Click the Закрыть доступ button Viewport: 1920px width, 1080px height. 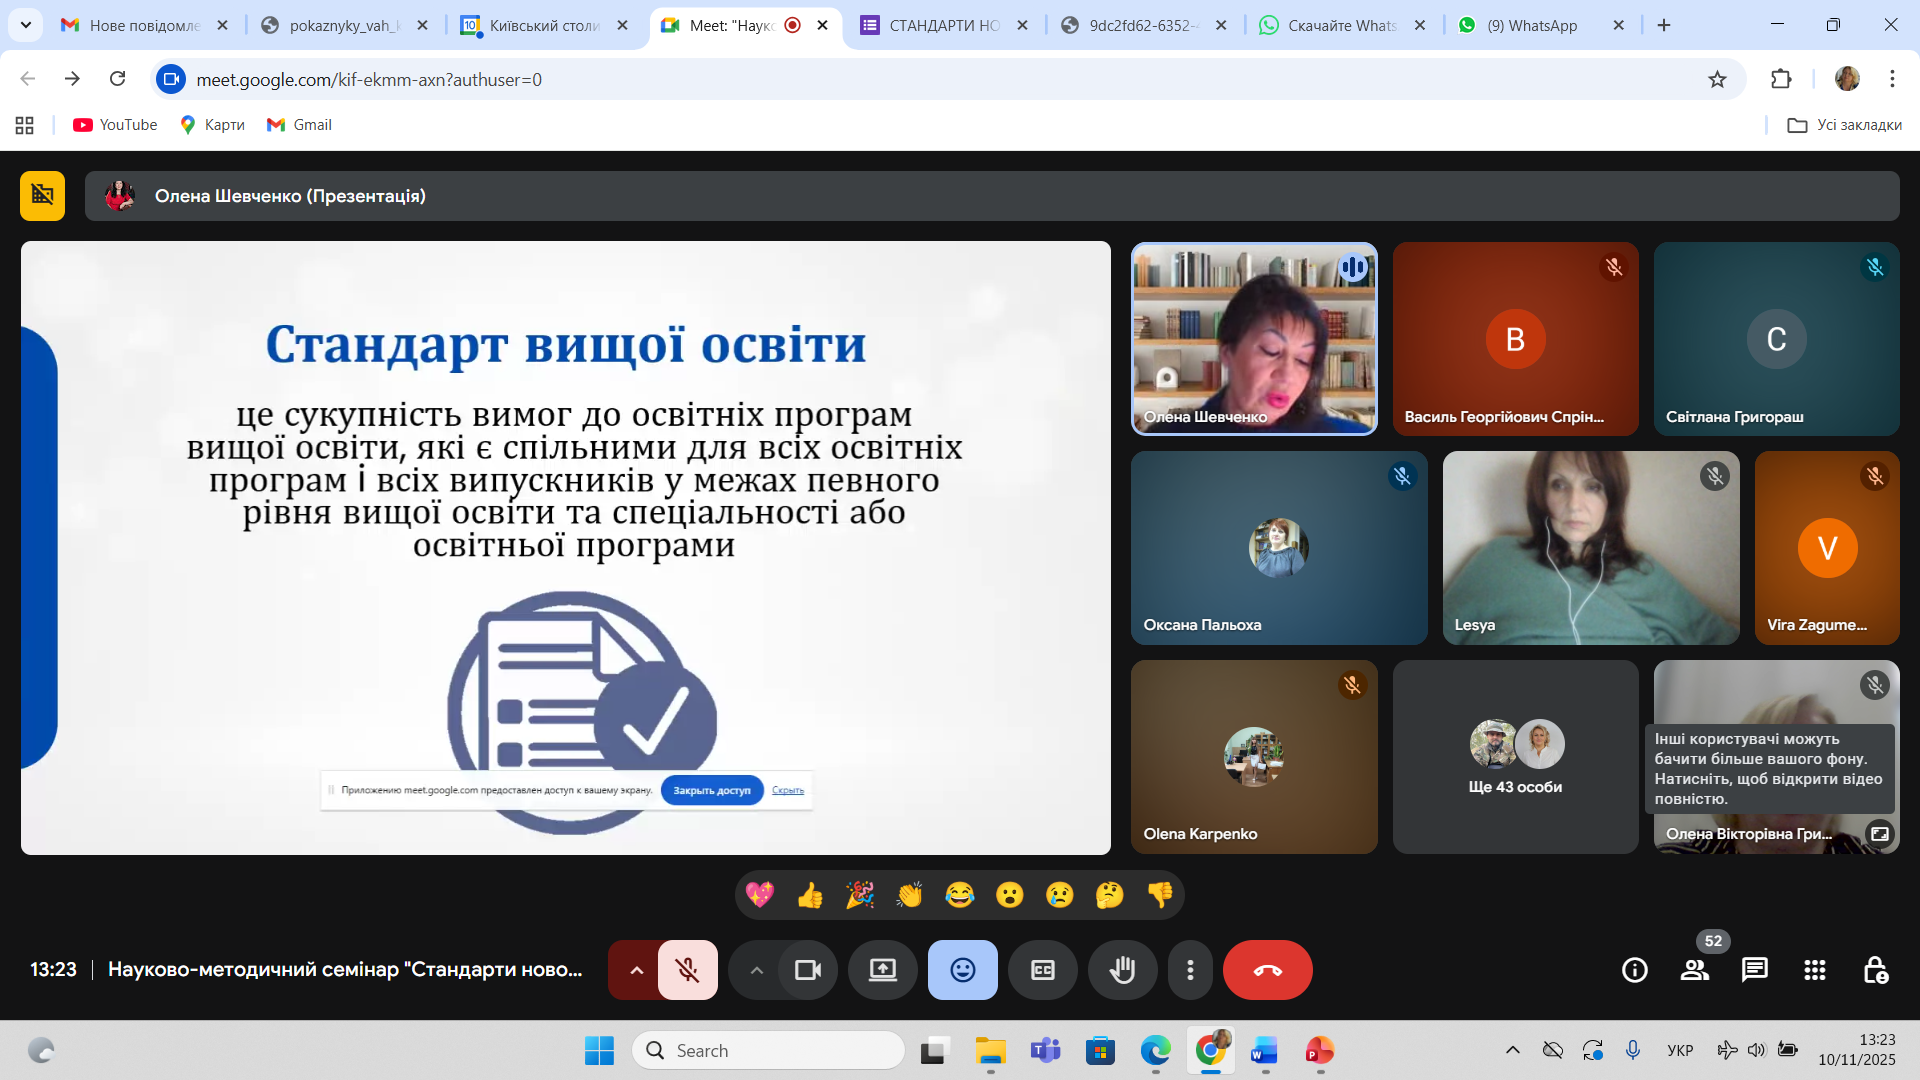[x=711, y=790]
